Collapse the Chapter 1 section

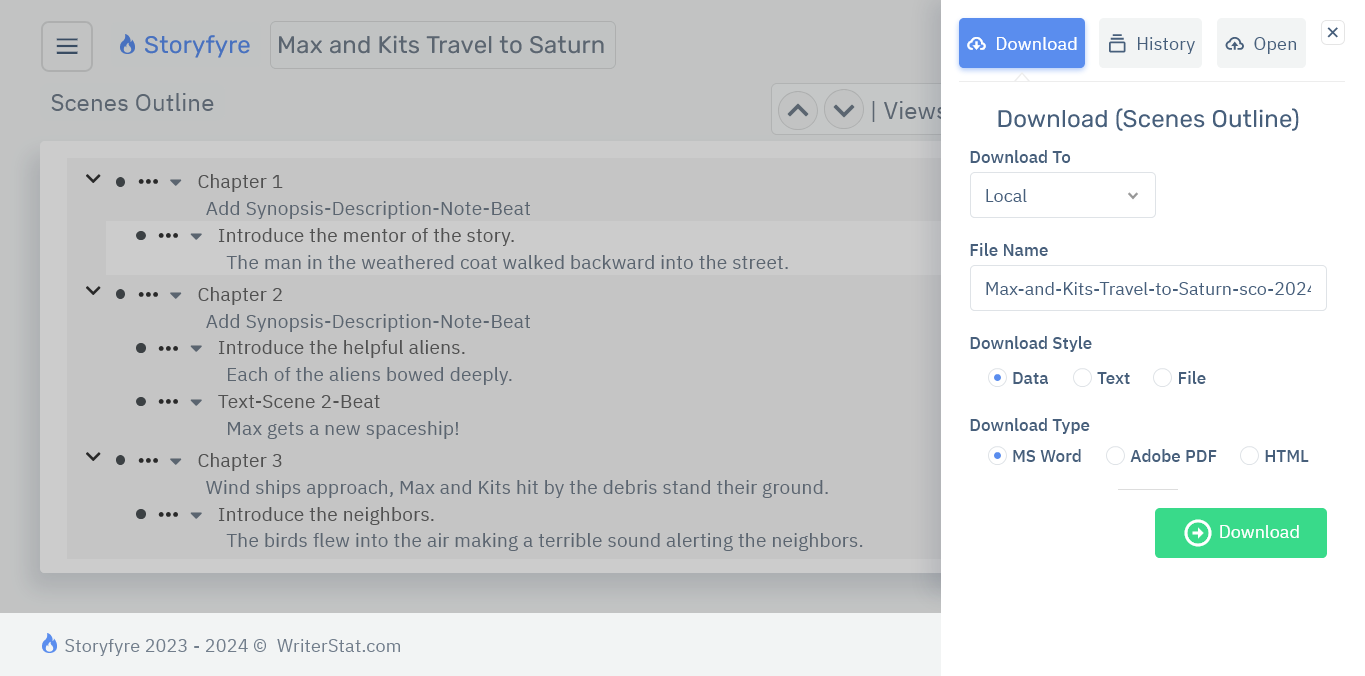click(x=92, y=179)
